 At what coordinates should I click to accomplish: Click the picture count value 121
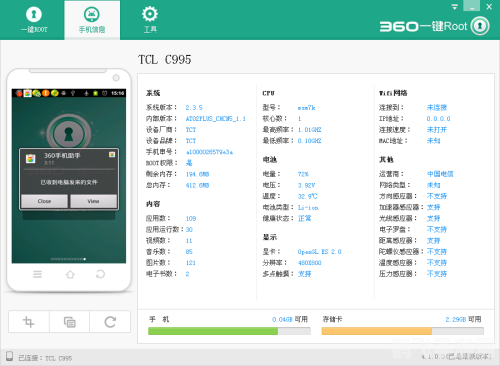pos(191,263)
